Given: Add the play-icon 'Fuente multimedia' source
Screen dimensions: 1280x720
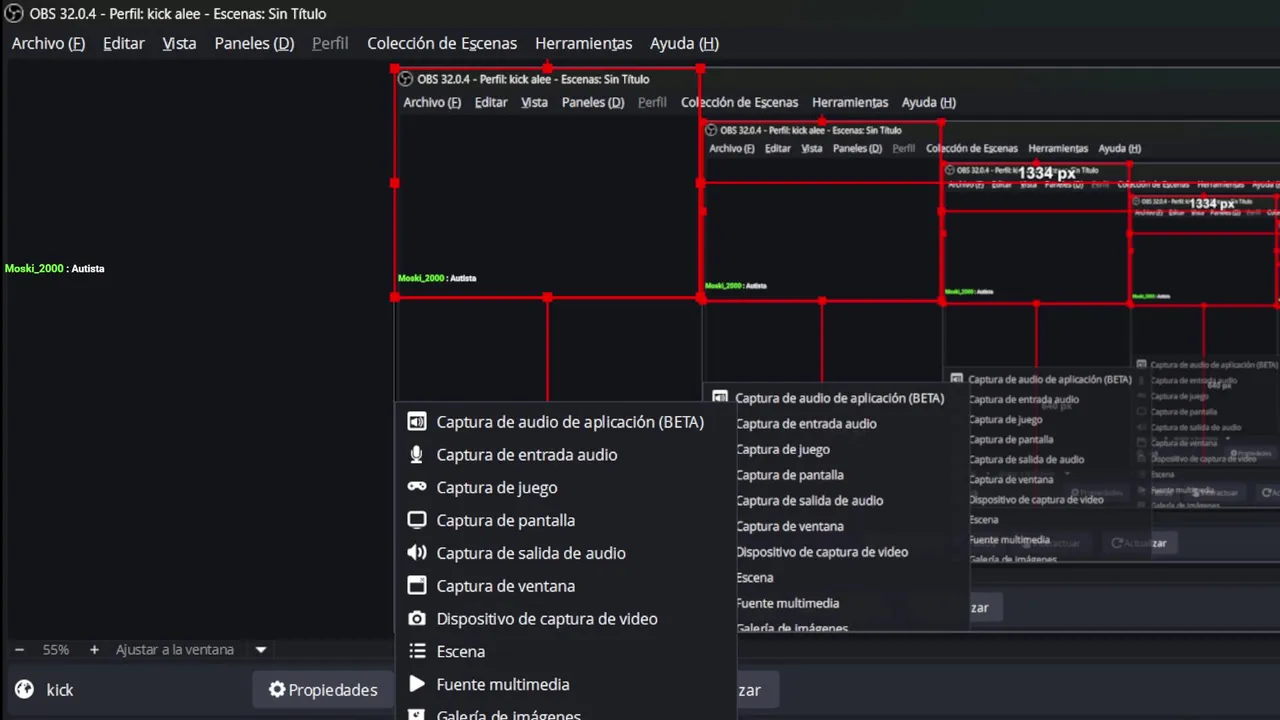Looking at the screenshot, I should click(x=565, y=685).
